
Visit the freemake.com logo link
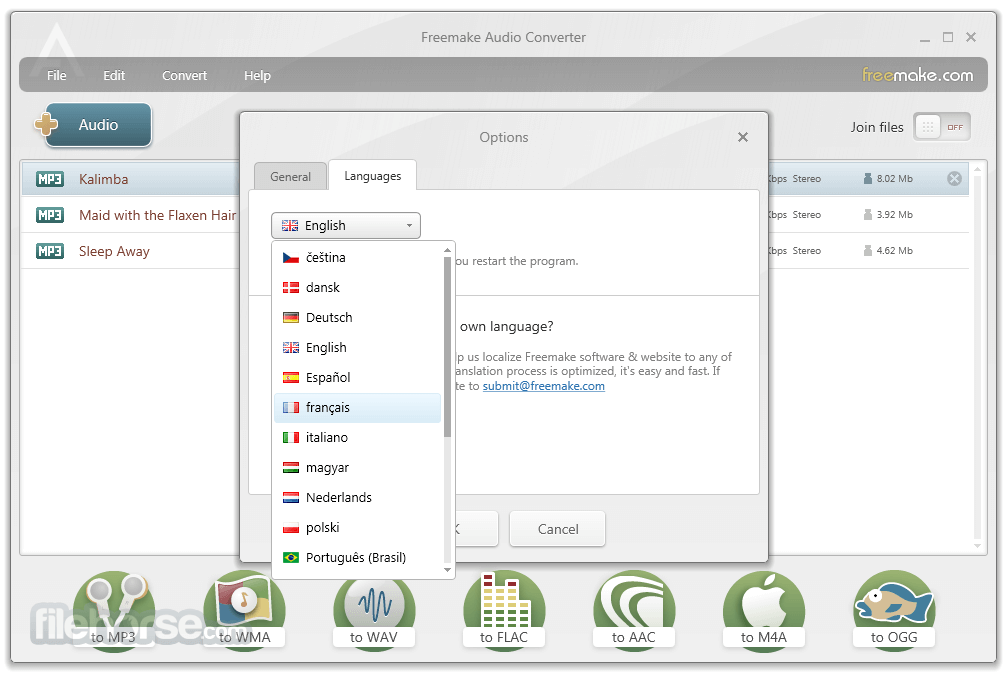[x=917, y=75]
